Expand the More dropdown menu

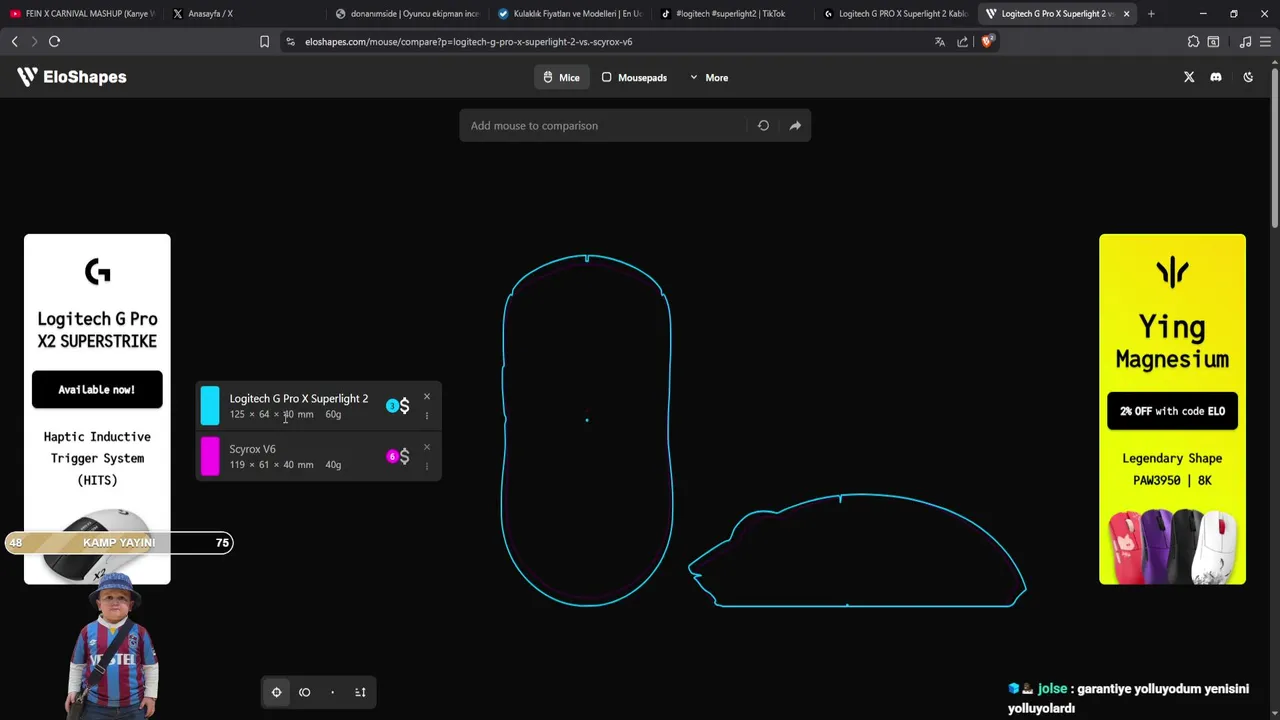(709, 77)
